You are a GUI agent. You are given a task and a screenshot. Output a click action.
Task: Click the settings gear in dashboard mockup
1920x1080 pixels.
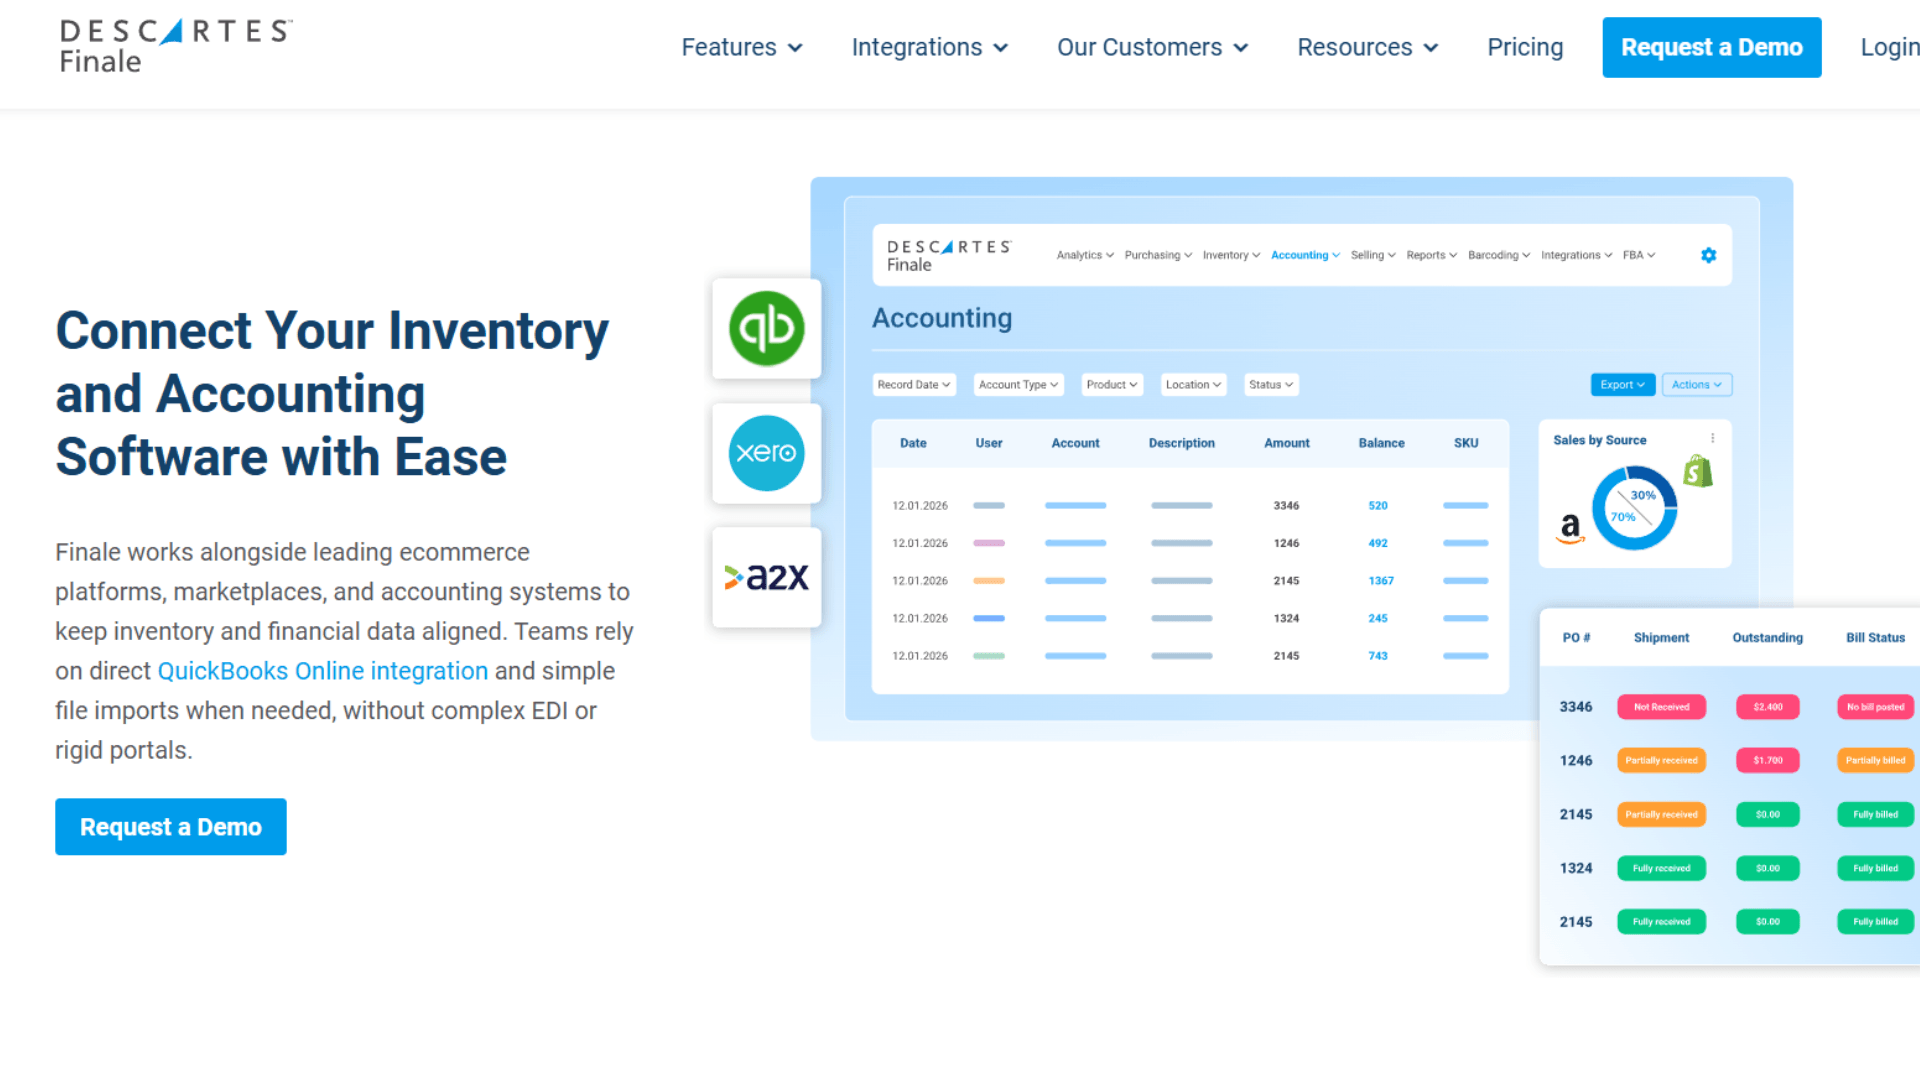(x=1709, y=255)
